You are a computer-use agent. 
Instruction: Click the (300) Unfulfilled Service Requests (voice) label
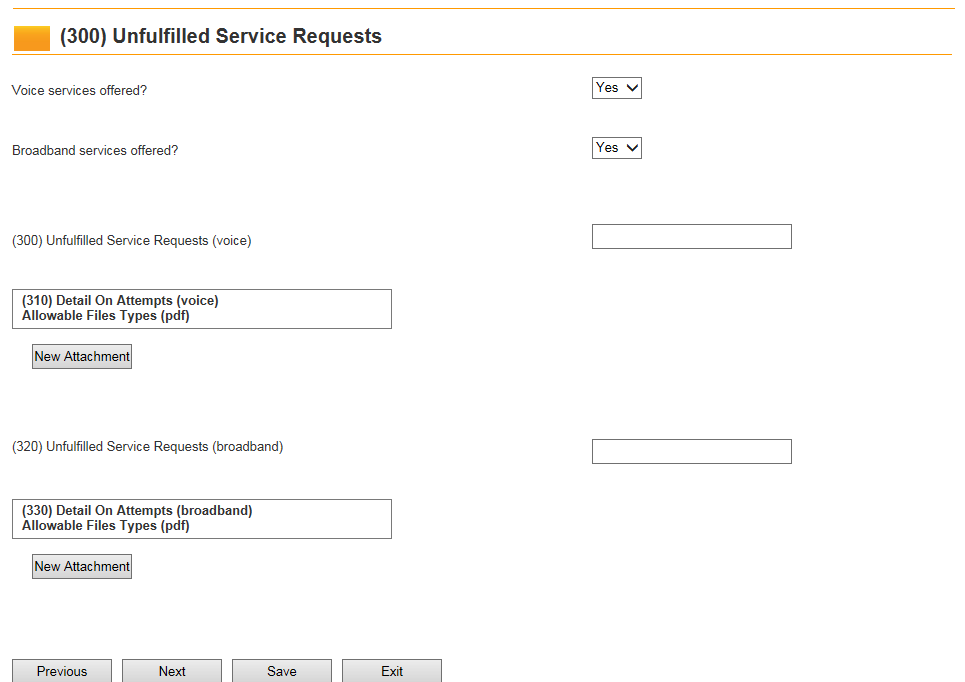point(132,241)
